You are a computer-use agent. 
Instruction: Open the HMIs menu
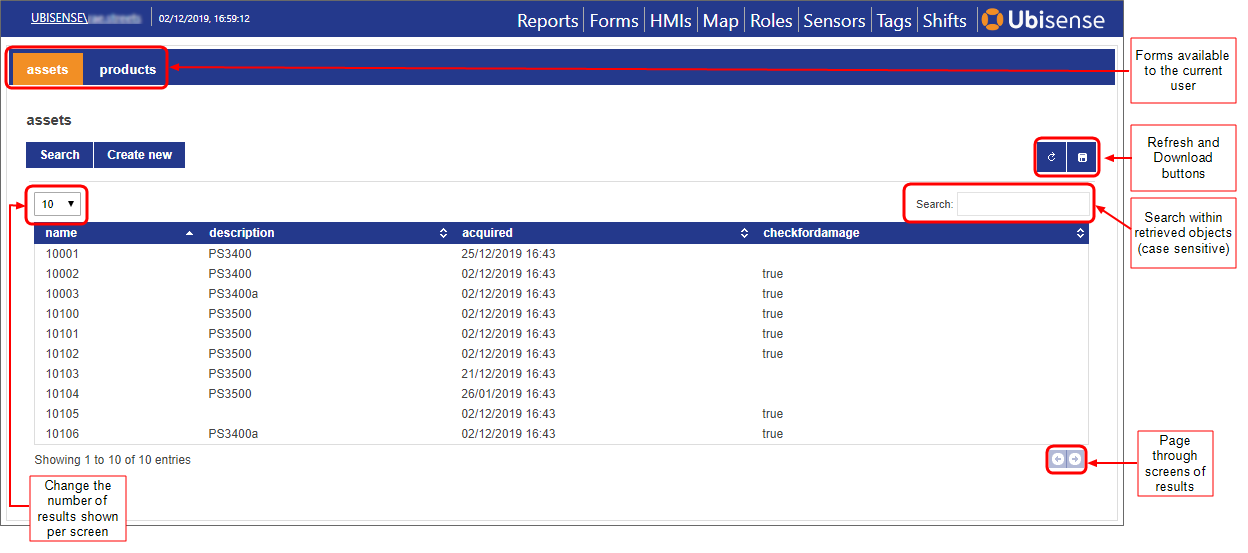click(x=670, y=20)
